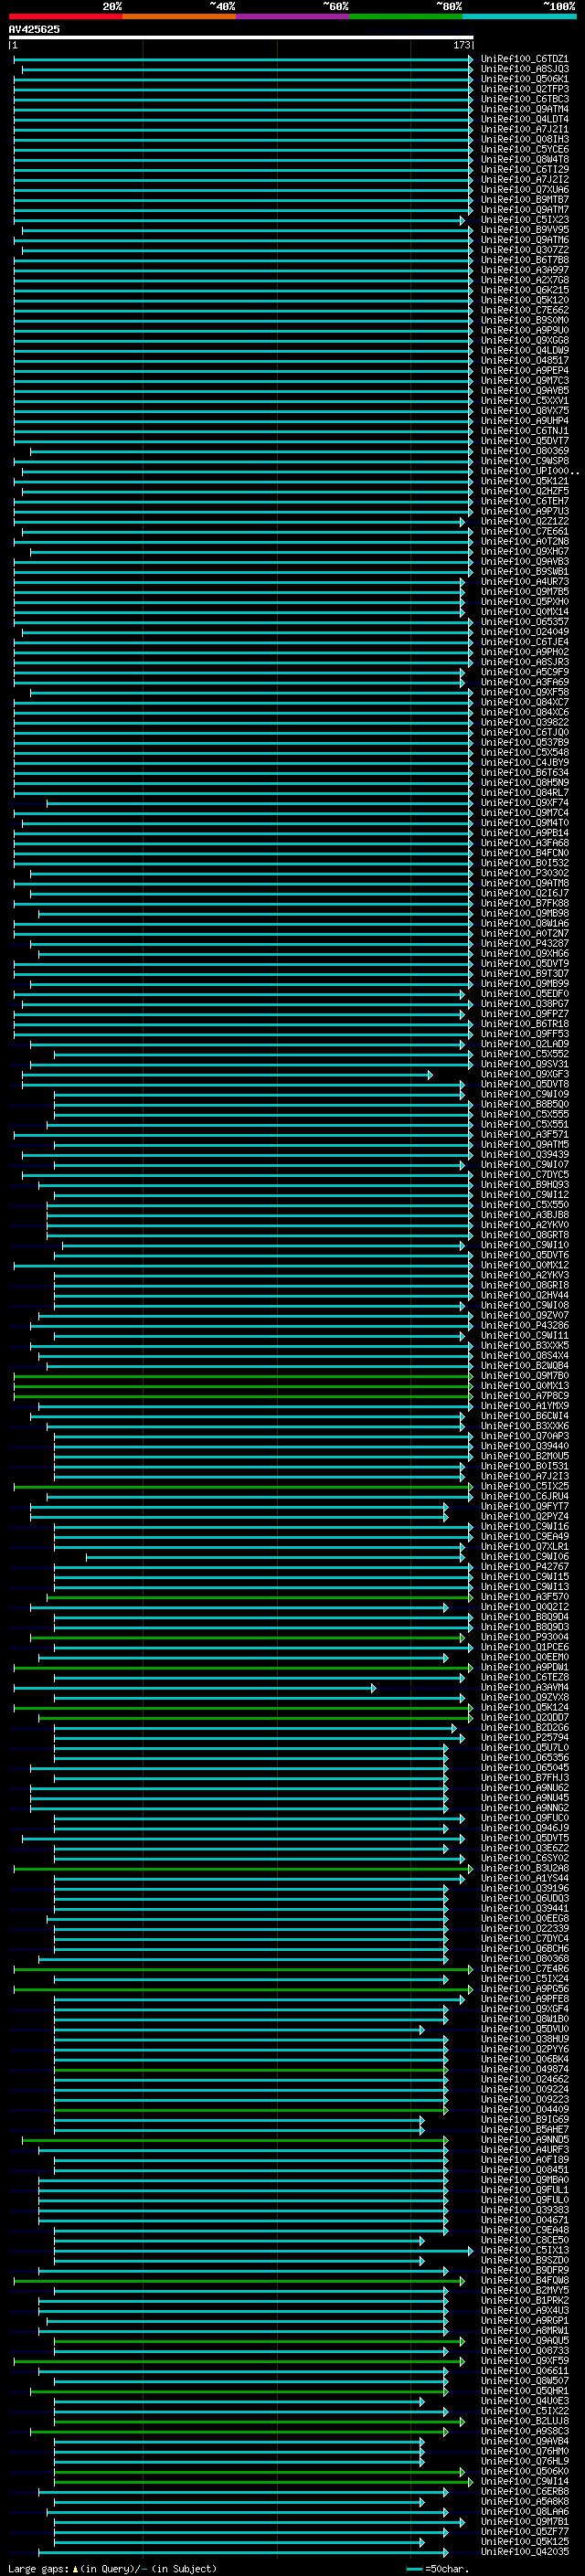The height and width of the screenshot is (2576, 585).
Task: Click the UniRef100_Q7XUA6 label
Action: tap(525, 190)
